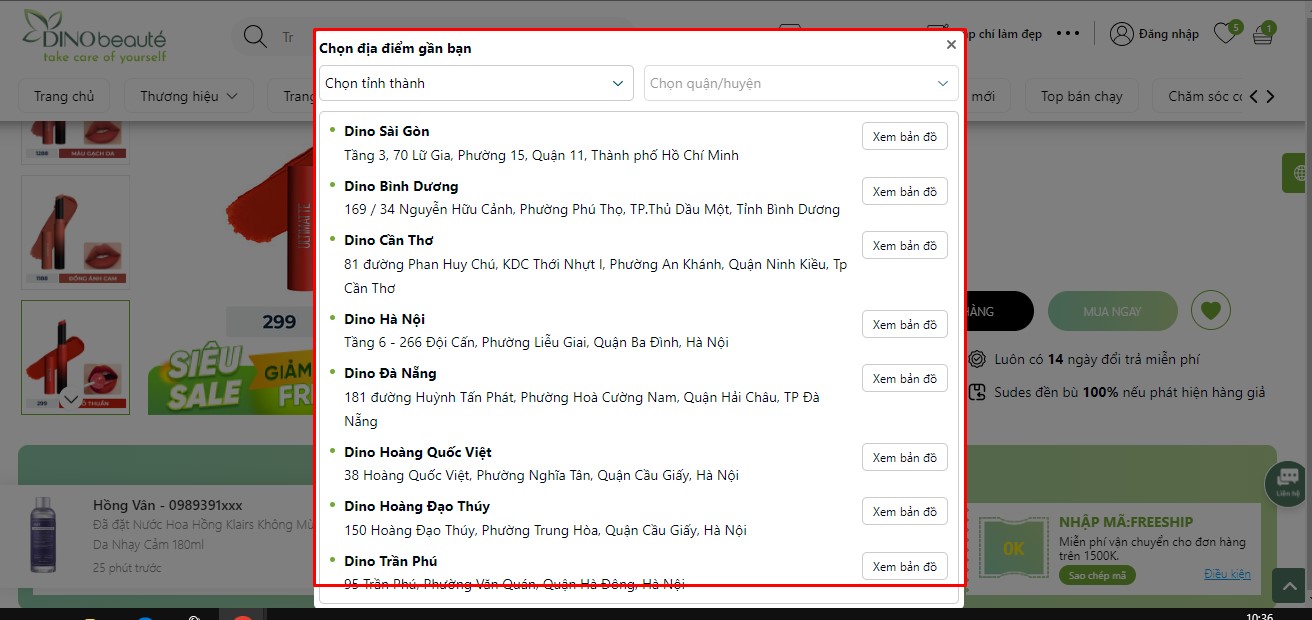1312x620 pixels.
Task: Open the Chọn quận/huyện dropdown
Action: pyautogui.click(x=800, y=83)
